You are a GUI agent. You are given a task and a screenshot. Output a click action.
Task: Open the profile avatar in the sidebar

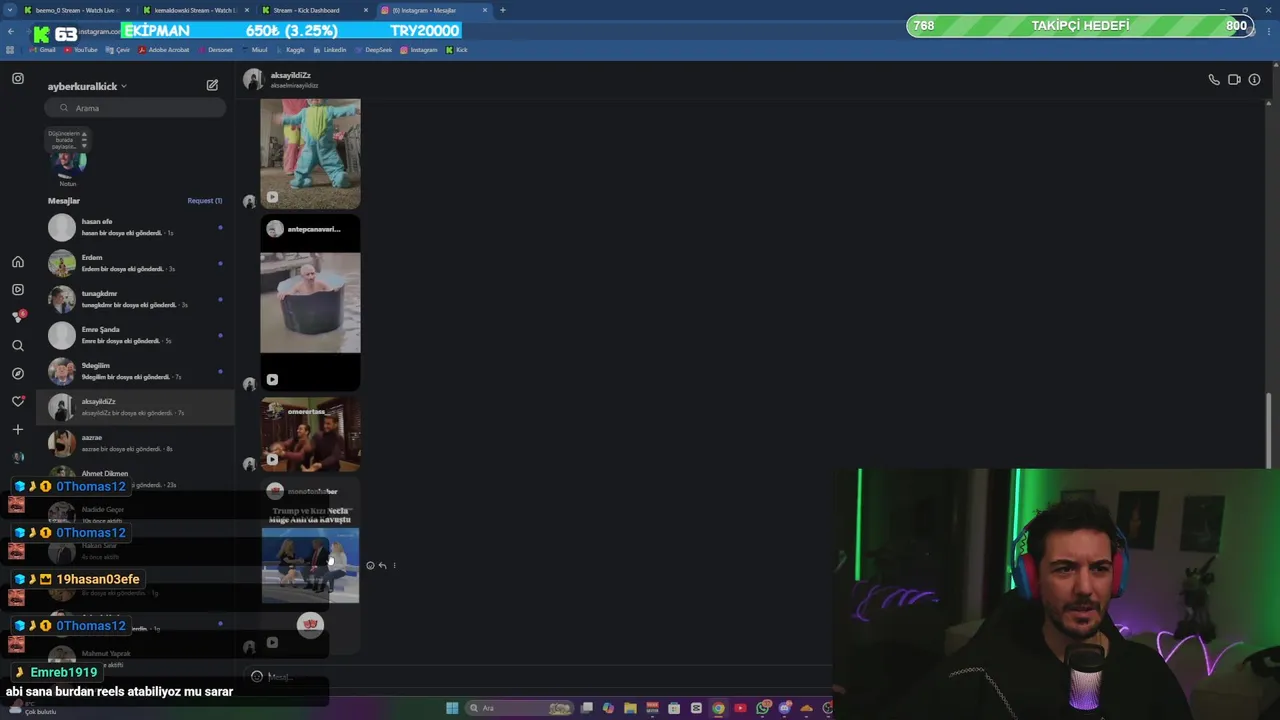coord(18,457)
